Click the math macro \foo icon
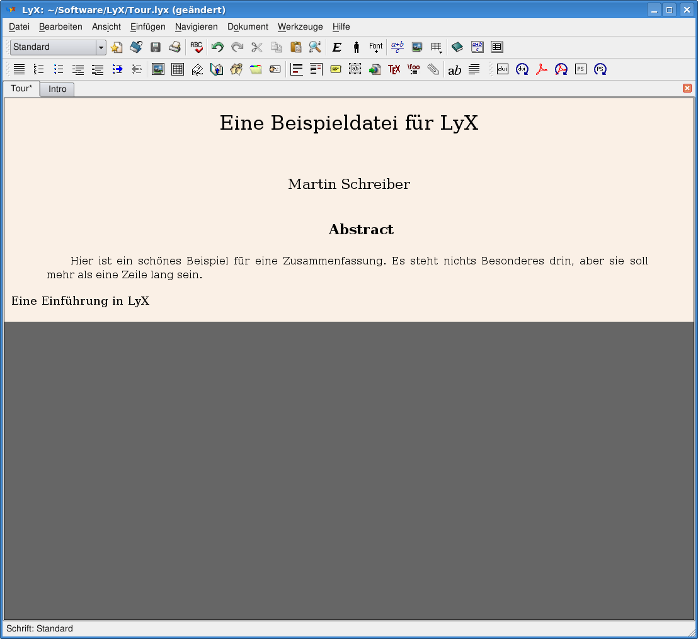 tap(414, 69)
